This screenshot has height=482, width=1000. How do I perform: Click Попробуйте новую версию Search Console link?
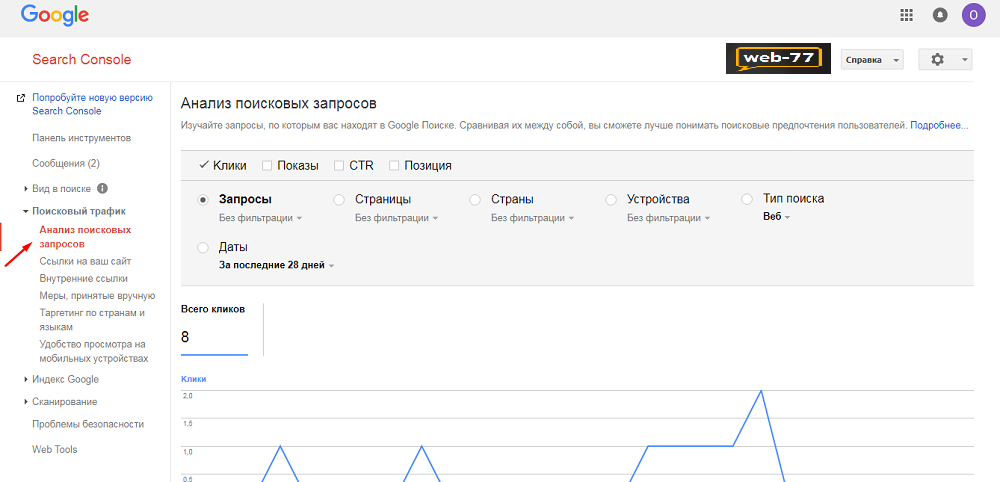(x=92, y=105)
